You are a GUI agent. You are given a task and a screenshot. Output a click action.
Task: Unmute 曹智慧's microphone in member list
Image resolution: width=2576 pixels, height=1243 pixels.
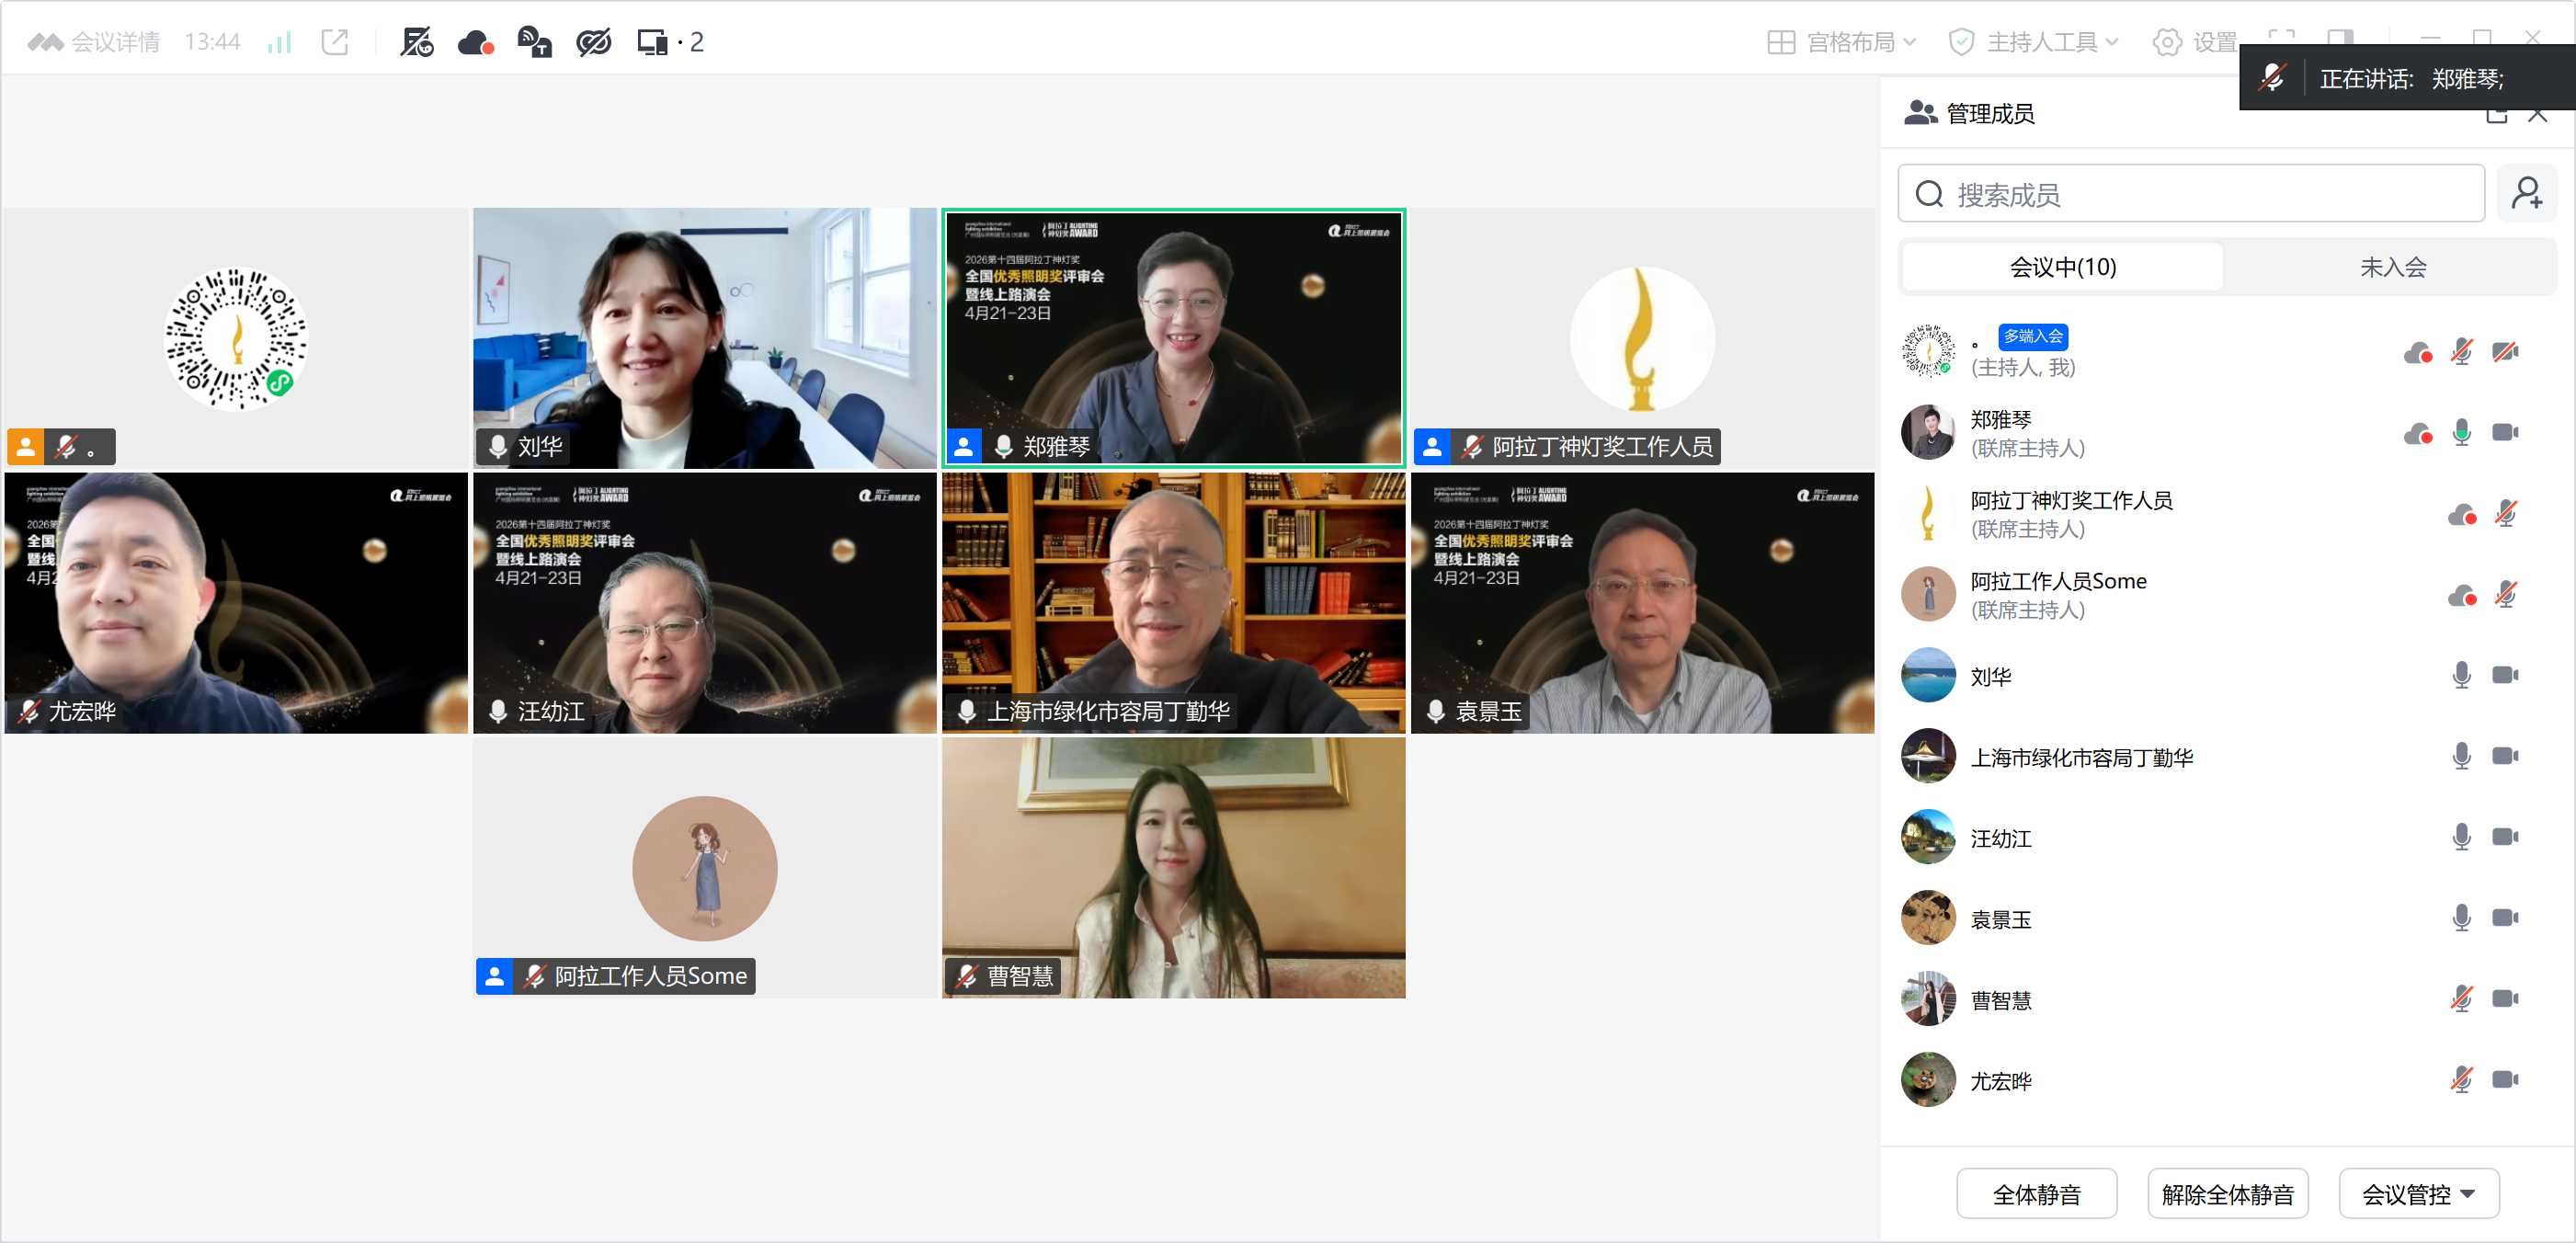2461,998
